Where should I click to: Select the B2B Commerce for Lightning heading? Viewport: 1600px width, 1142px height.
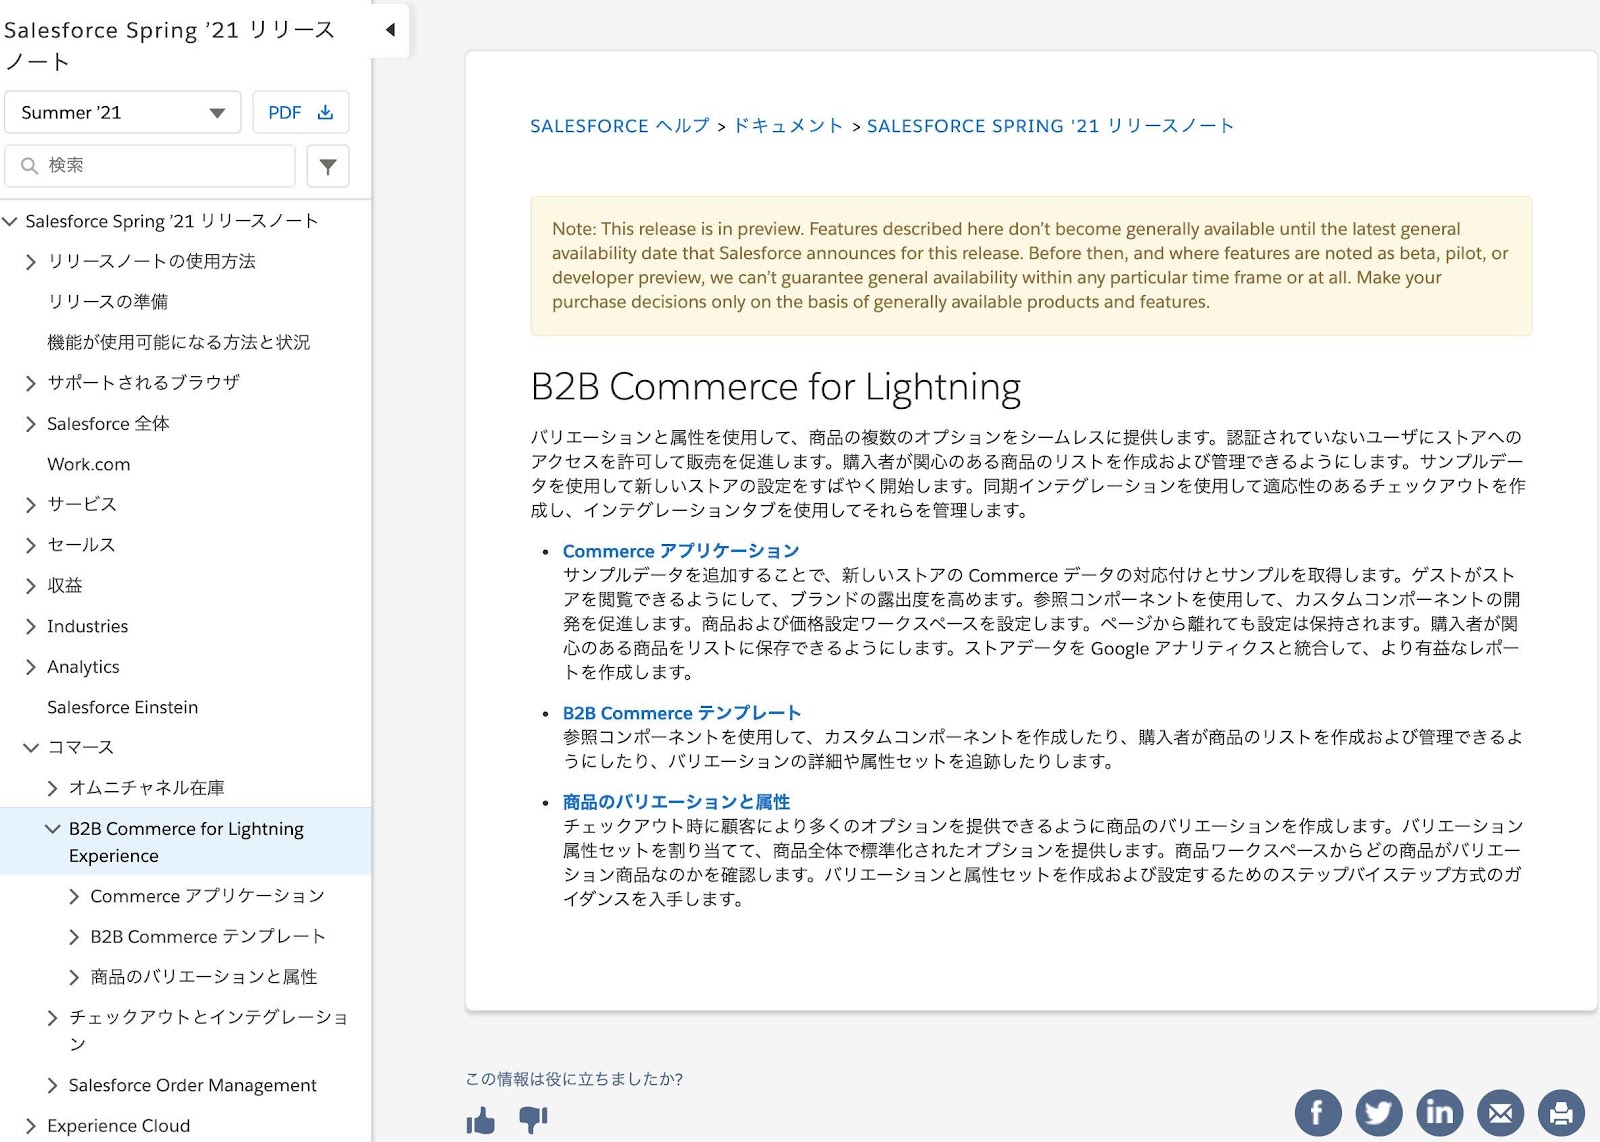pos(776,387)
